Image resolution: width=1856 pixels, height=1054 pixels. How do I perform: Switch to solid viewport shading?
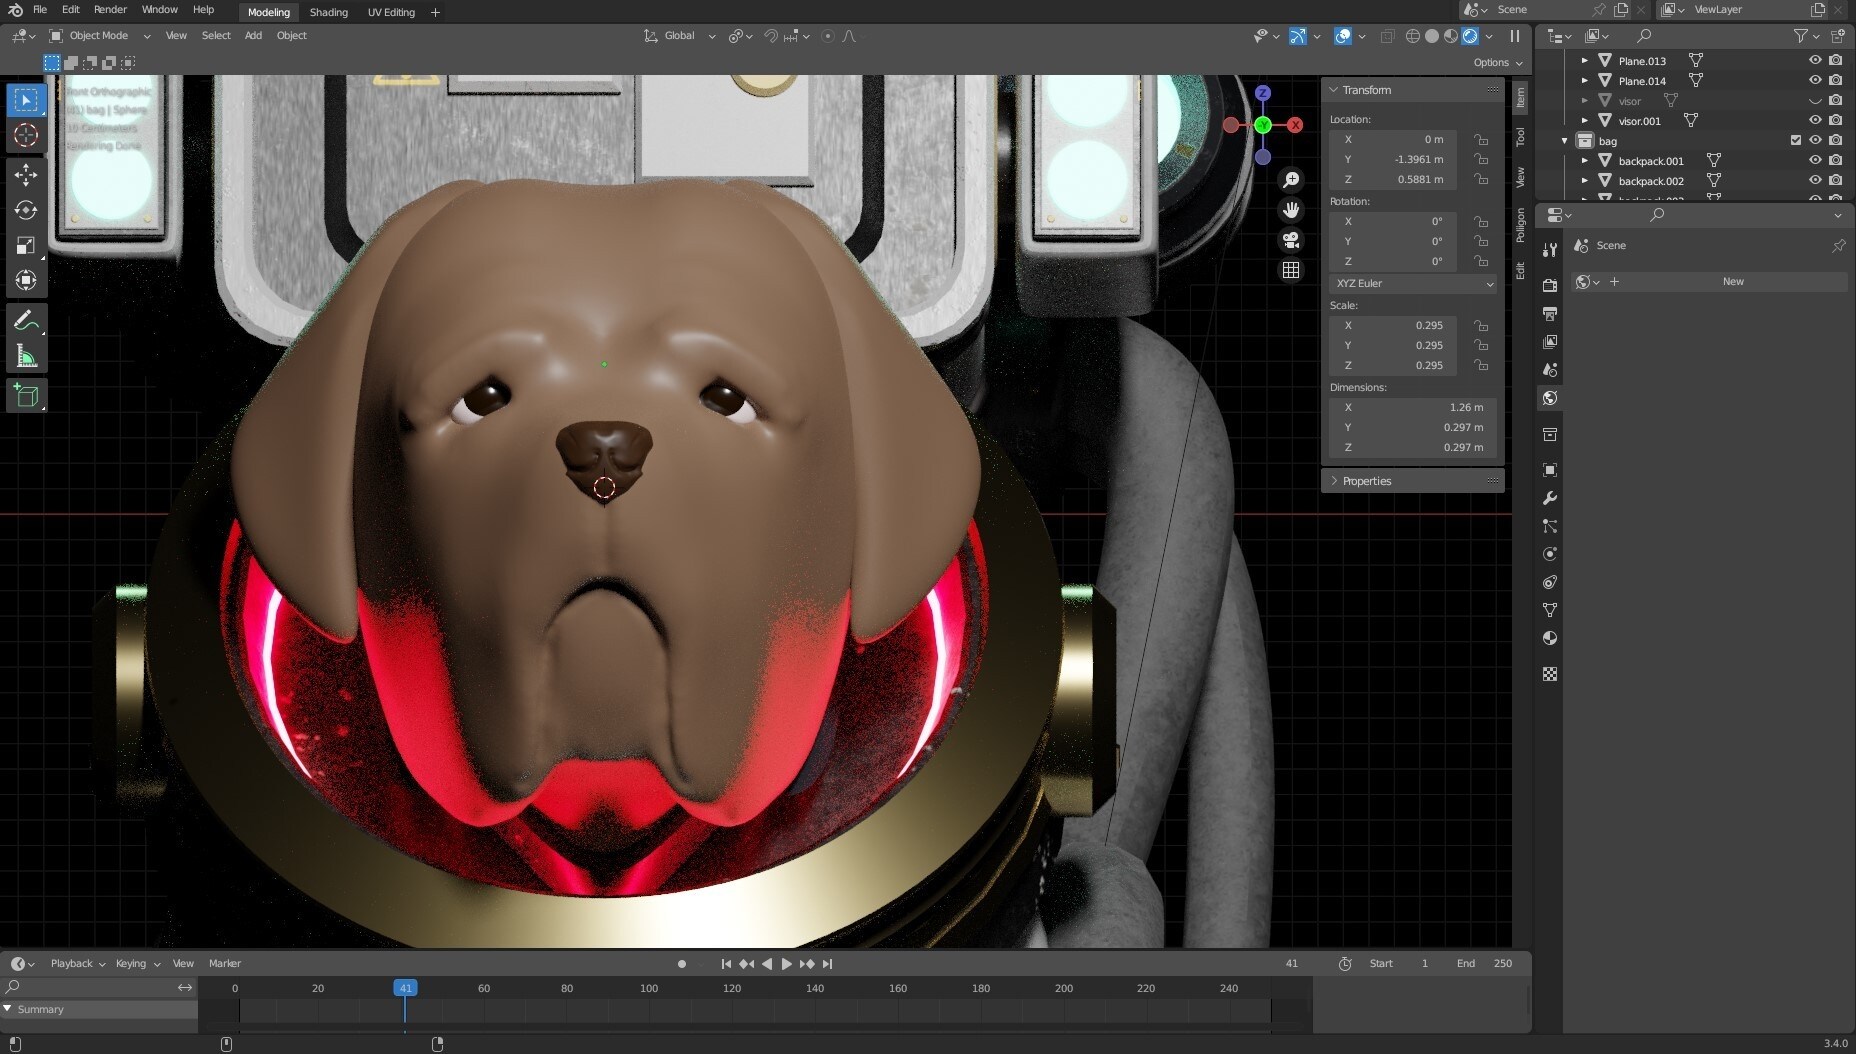1432,36
